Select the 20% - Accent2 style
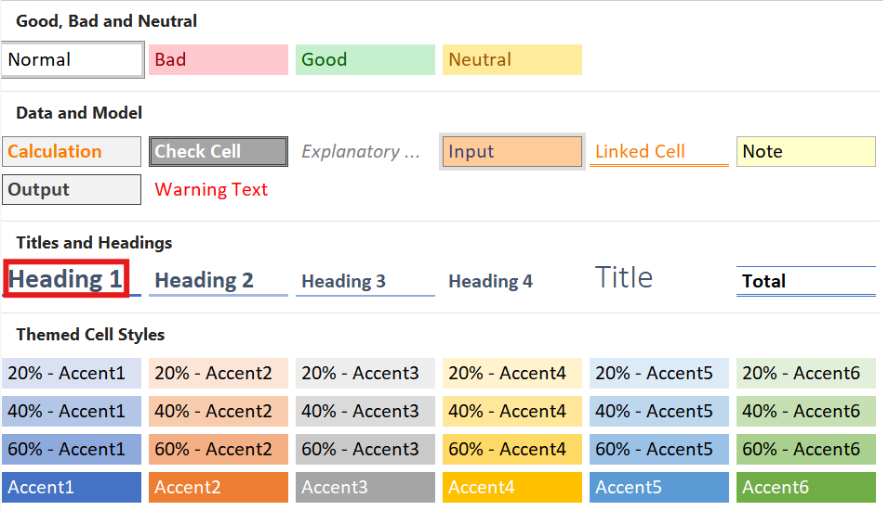The image size is (883, 511). (218, 374)
